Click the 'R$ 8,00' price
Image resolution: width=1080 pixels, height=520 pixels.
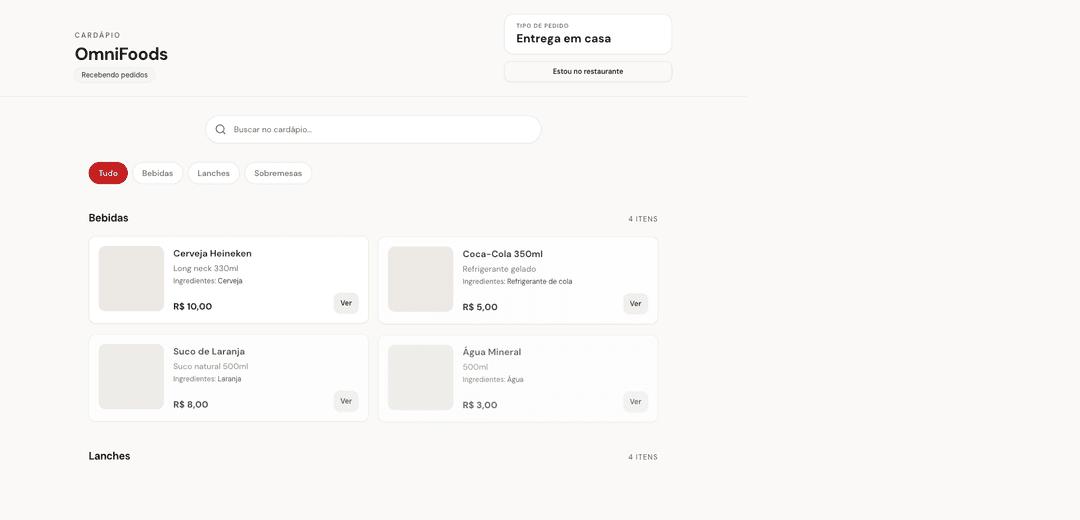tap(191, 404)
